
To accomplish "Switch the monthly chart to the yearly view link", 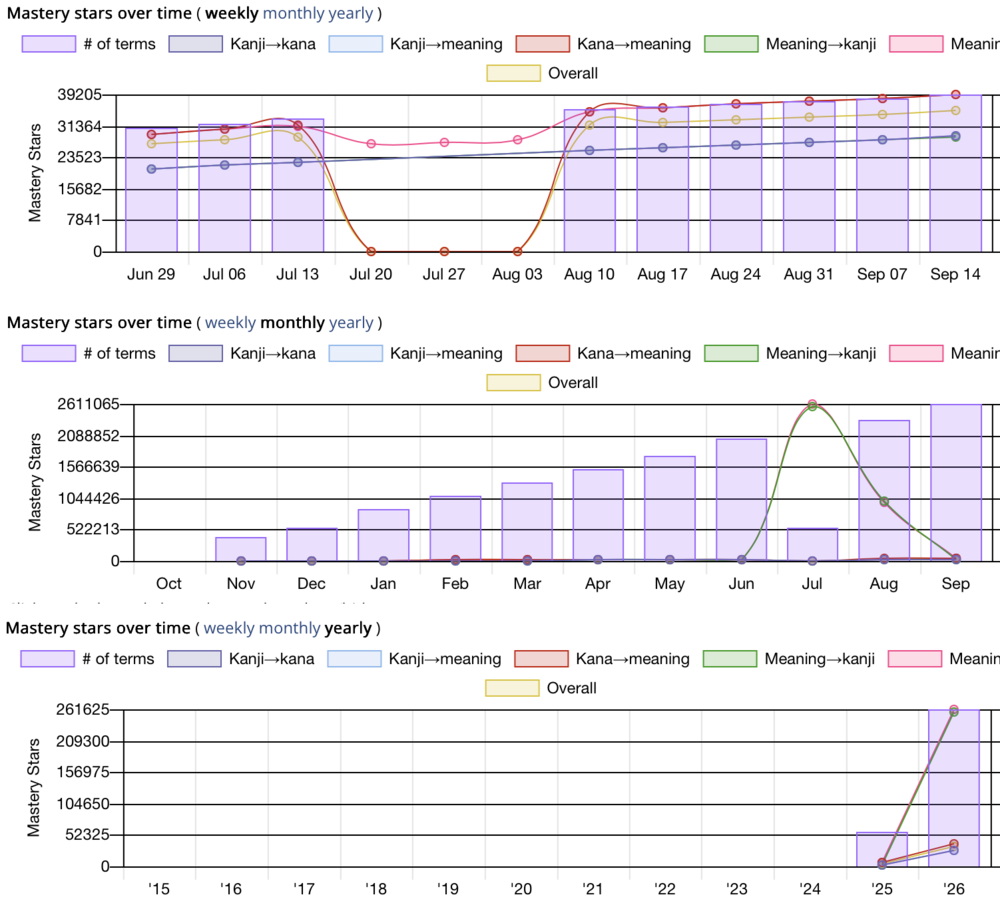I will (351, 323).
